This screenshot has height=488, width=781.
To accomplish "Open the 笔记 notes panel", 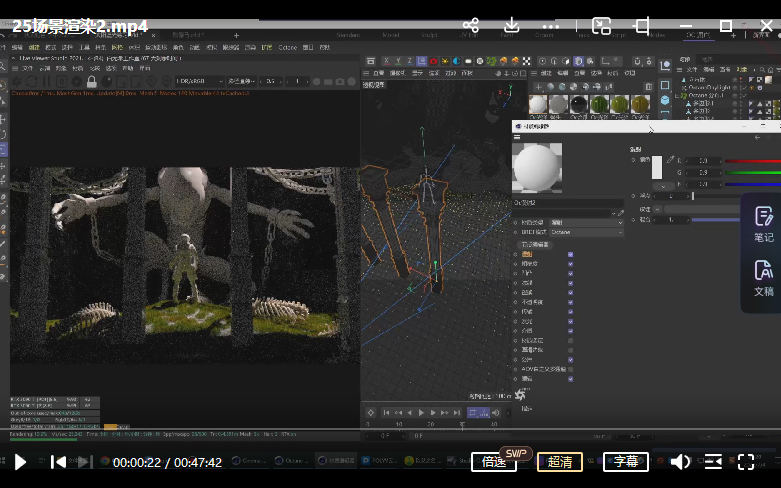I will tap(763, 224).
